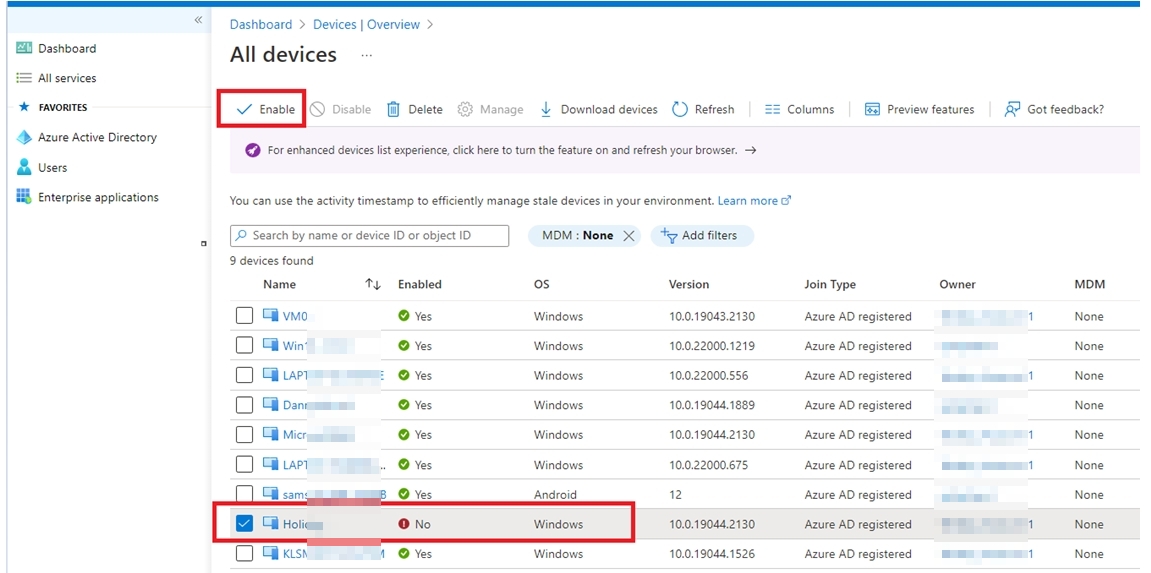The image size is (1151, 573).
Task: Click the device search input field
Action: [x=370, y=236]
